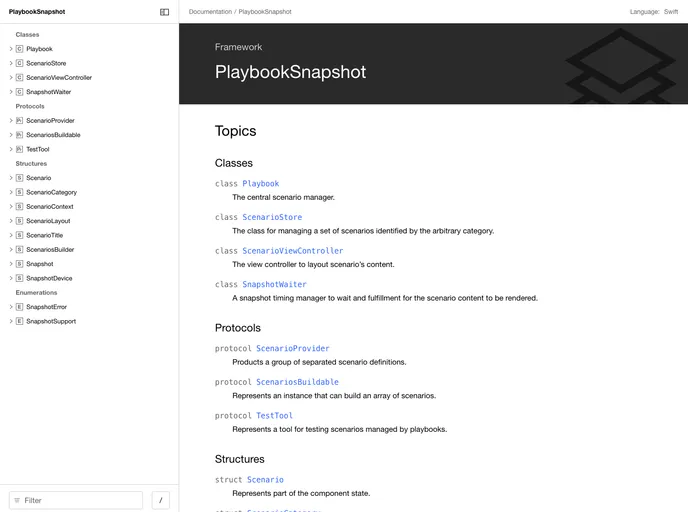688x512 pixels.
Task: Click the protocol icon beside ScenarioProvider
Action: tap(19, 121)
